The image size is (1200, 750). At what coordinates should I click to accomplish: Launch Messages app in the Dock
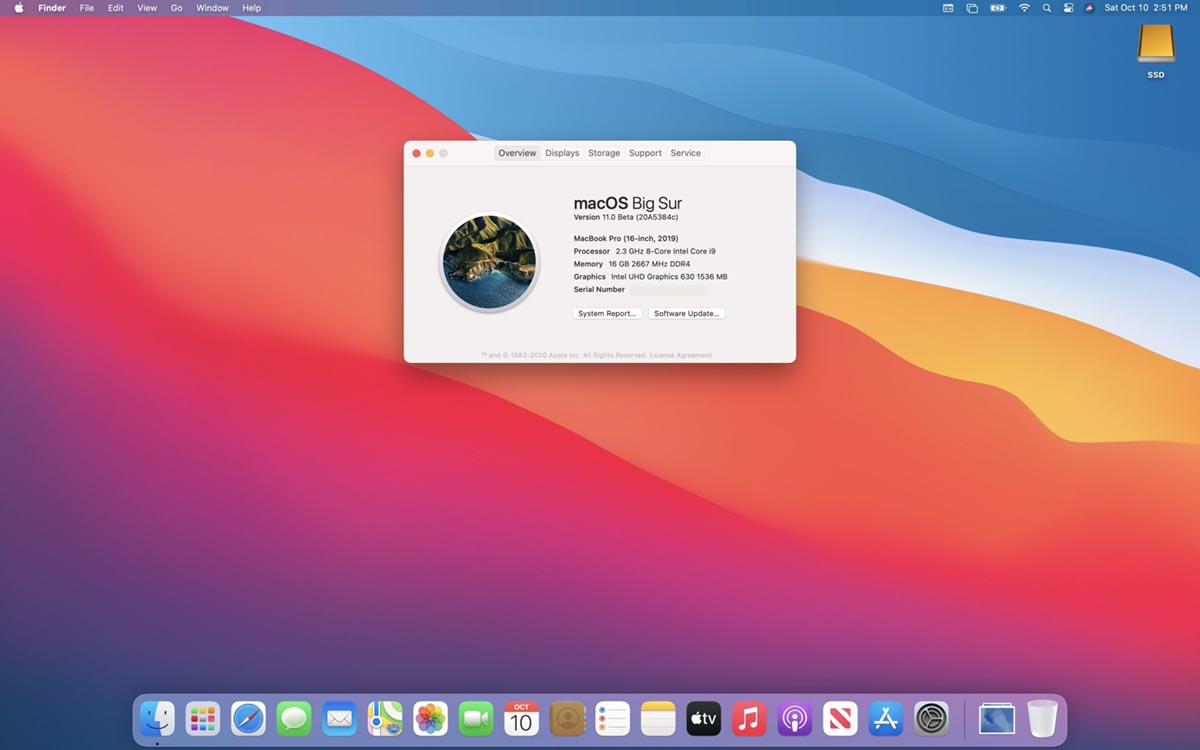tap(294, 718)
